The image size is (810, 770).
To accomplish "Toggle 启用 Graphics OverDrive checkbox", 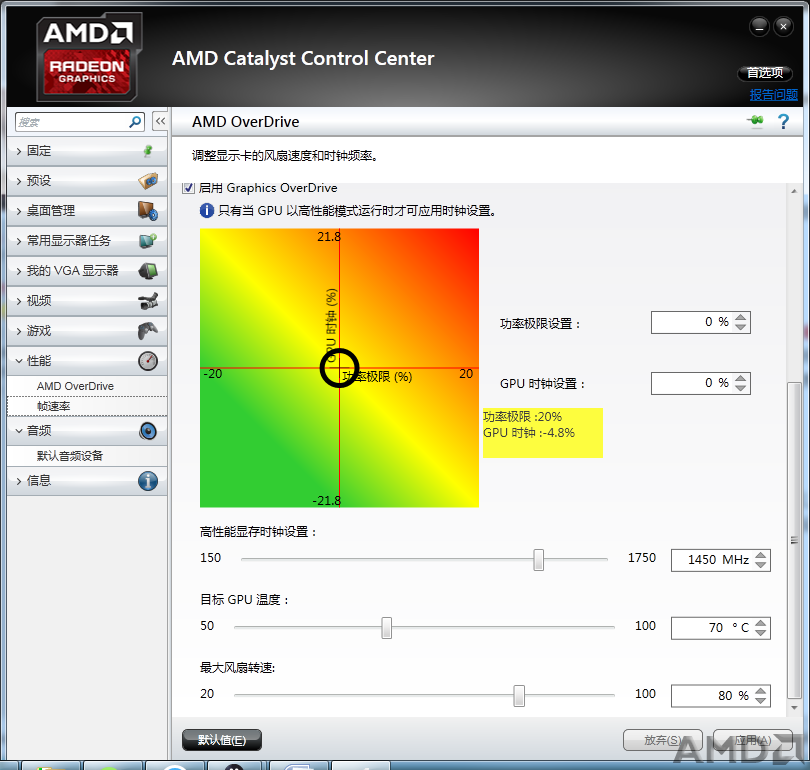I will tap(189, 188).
